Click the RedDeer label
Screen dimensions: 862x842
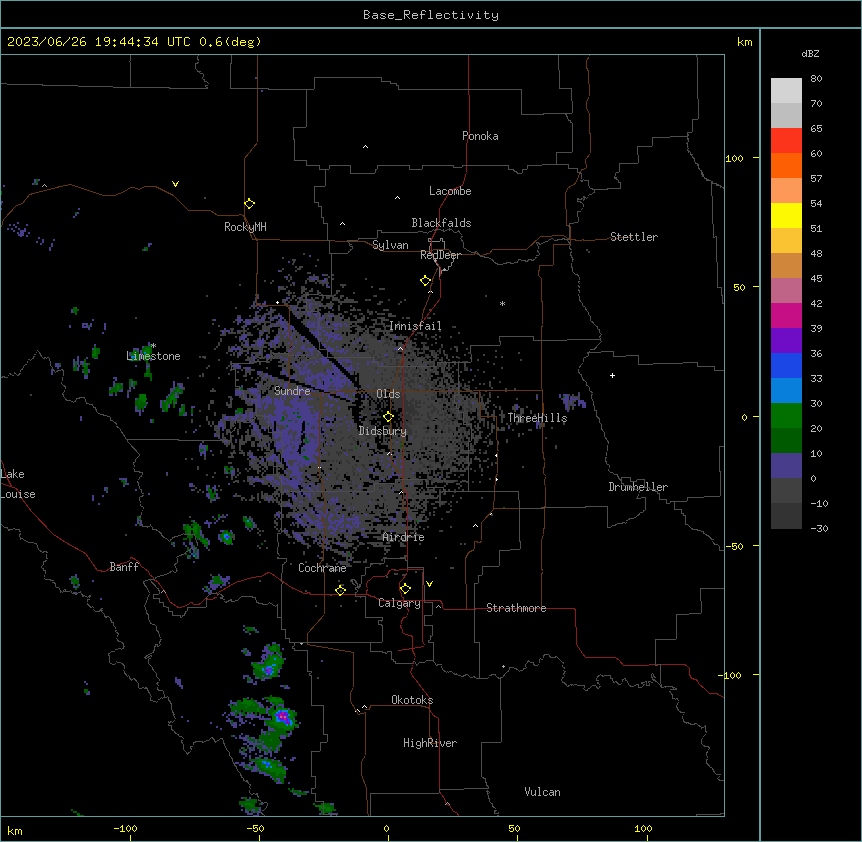[440, 255]
